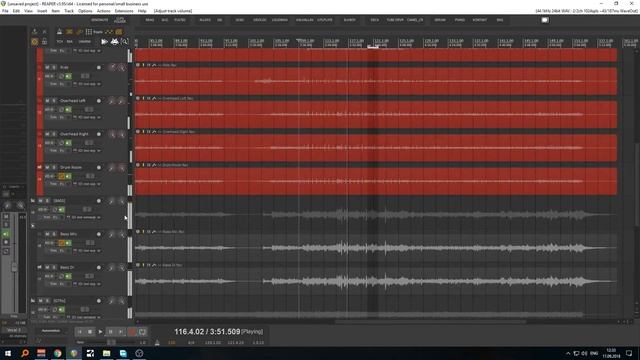
Task: Click the white arrow icon left of zoom tools
Action: (x=104, y=41)
